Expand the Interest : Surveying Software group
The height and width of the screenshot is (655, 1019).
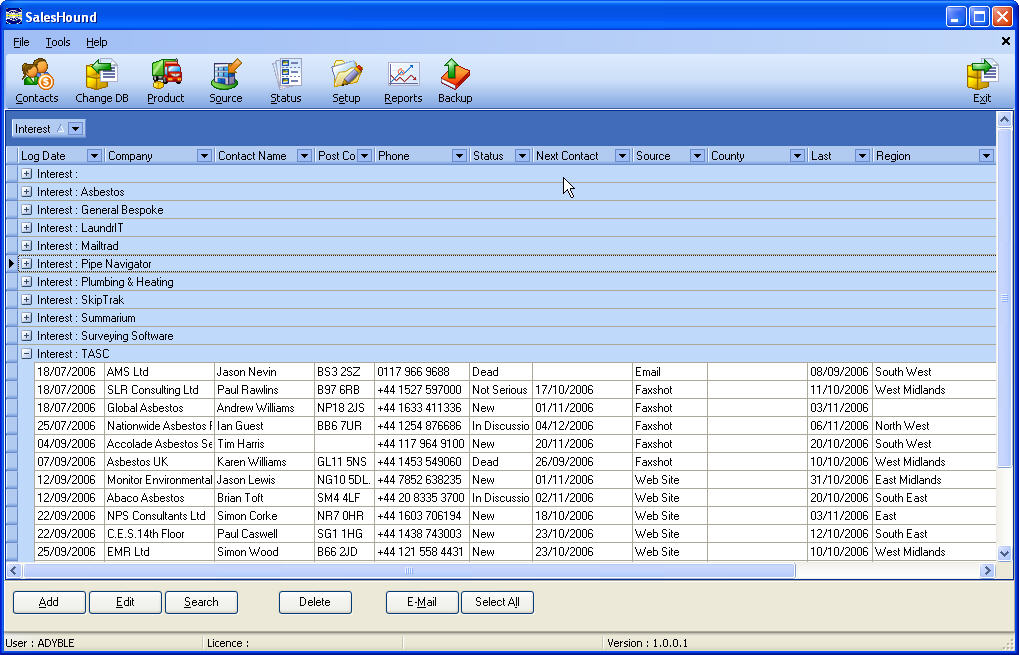[x=27, y=336]
